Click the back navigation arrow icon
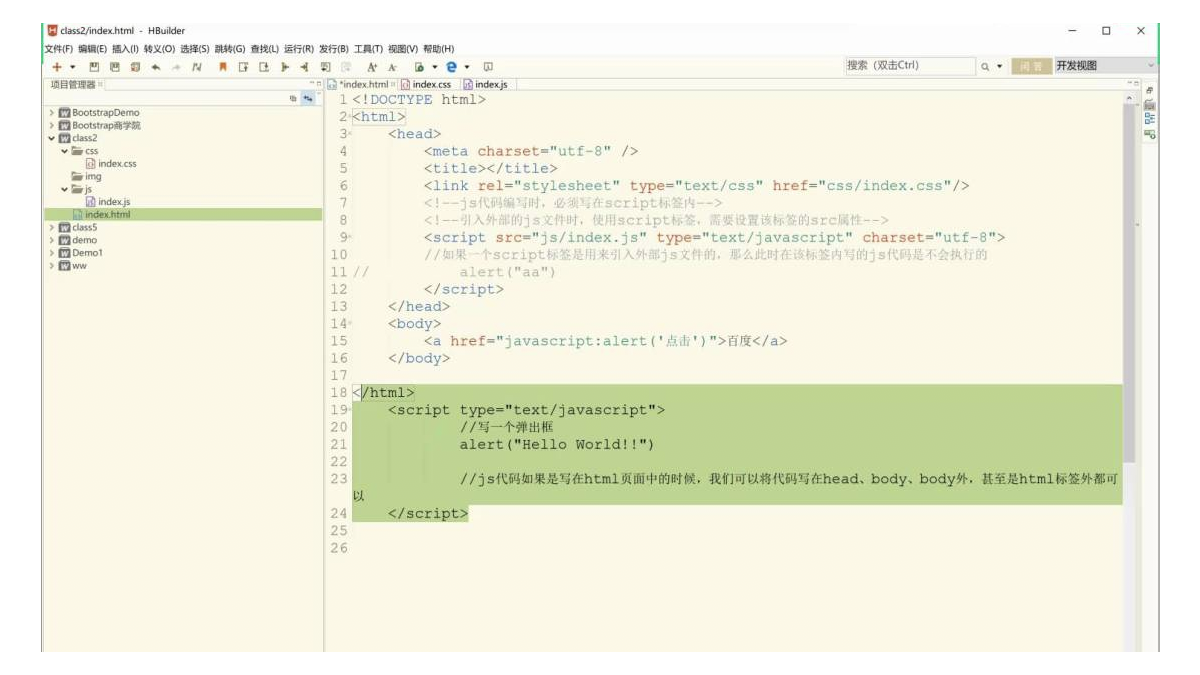This screenshot has width=1200, height=675. pos(156,66)
